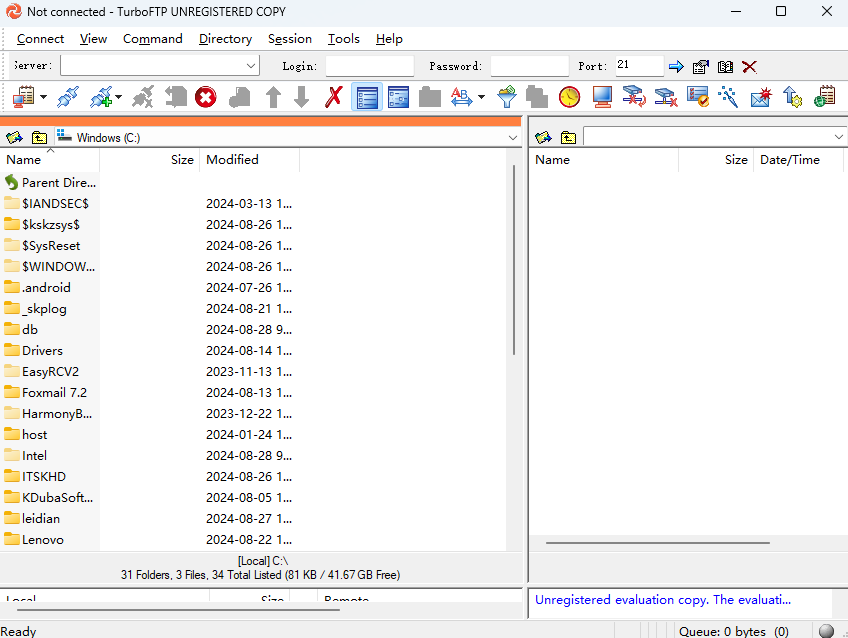The image size is (848, 638).
Task: Open the Connect menu
Action: 40,39
